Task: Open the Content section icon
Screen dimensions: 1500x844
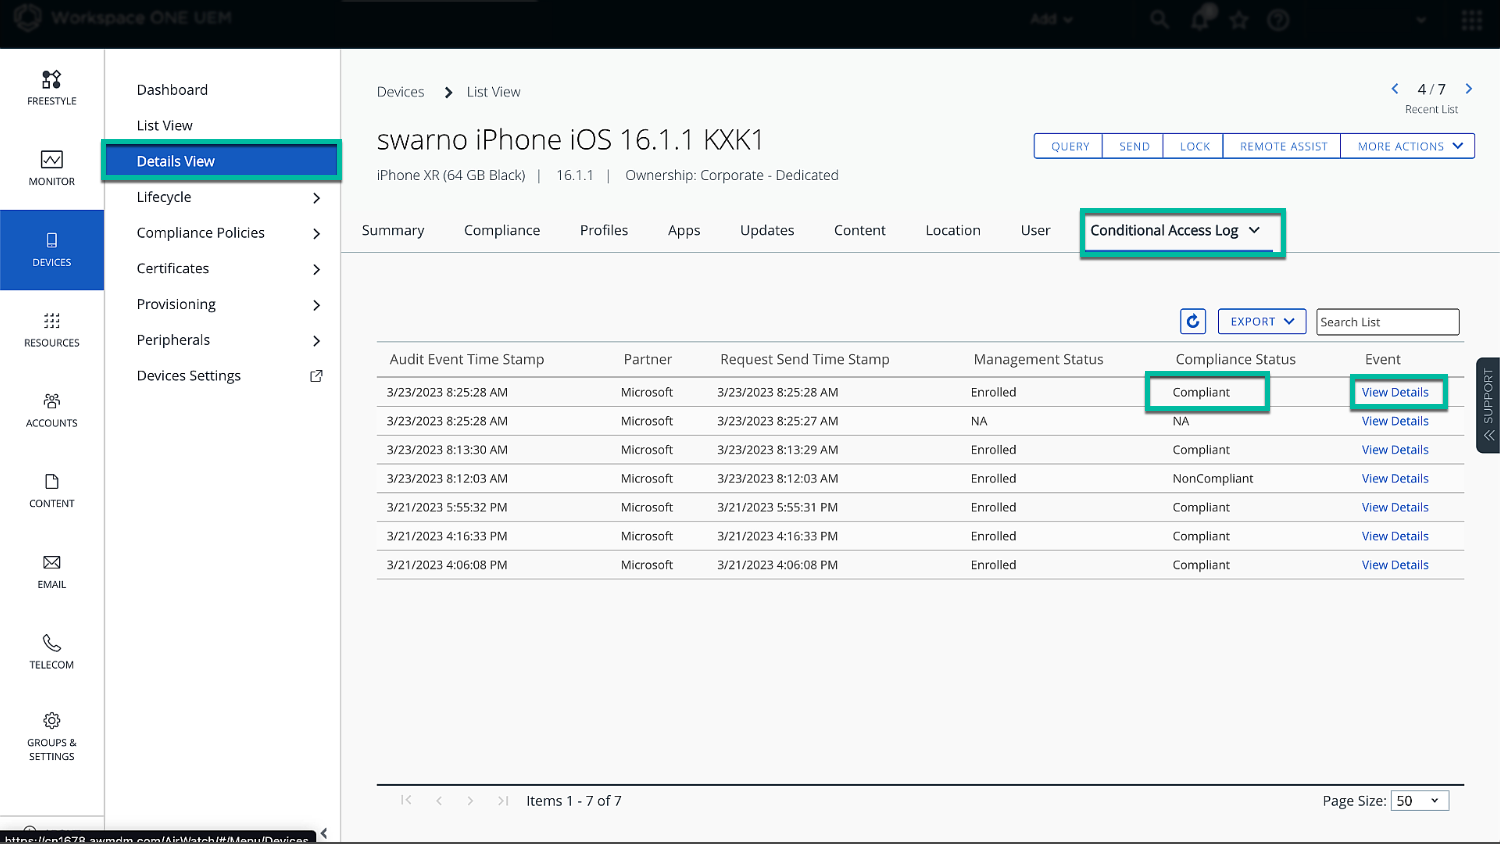Action: [51, 482]
